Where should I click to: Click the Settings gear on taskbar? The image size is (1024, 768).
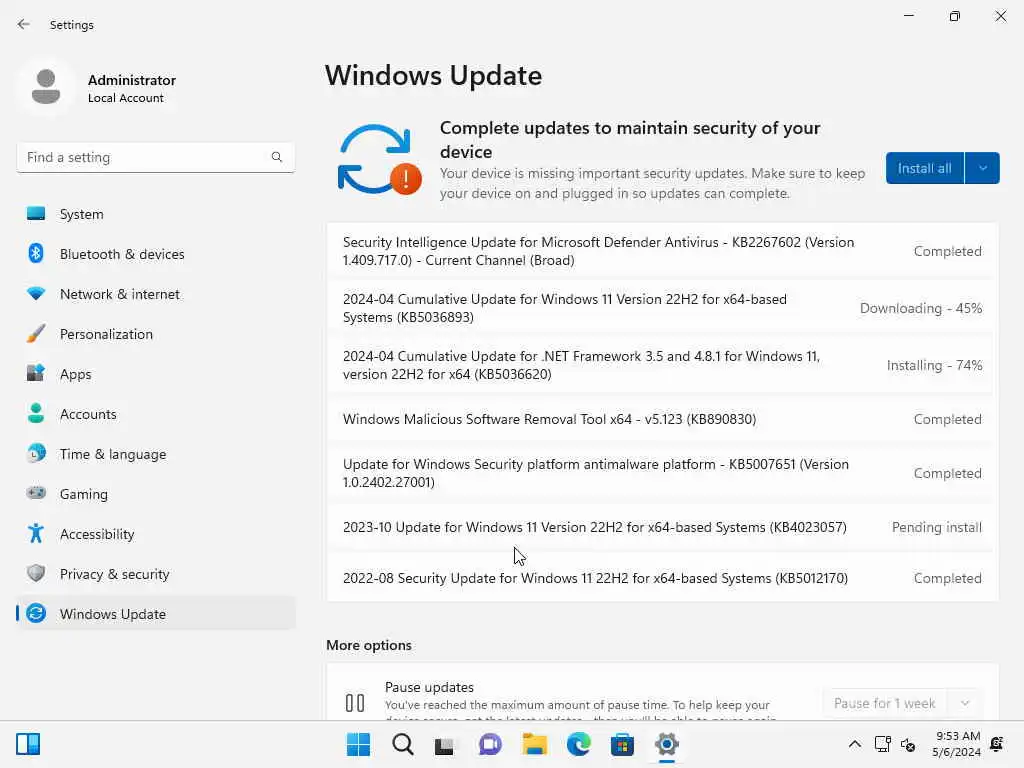(x=667, y=744)
